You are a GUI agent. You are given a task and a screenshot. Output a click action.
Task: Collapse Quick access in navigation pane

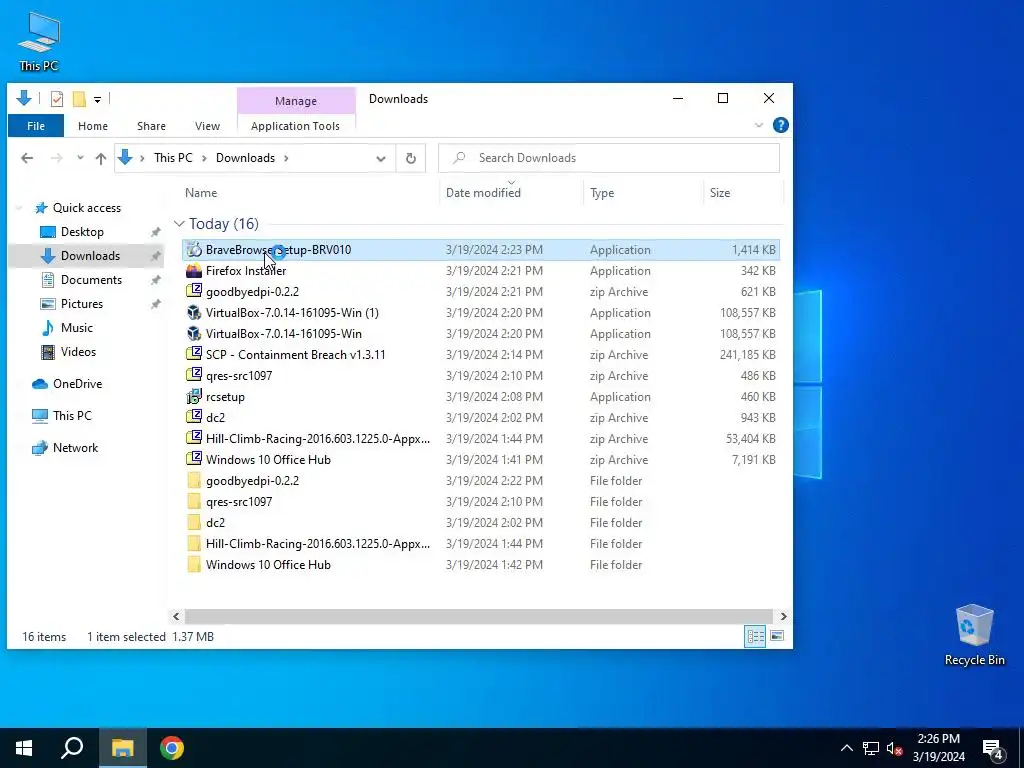click(x=20, y=208)
